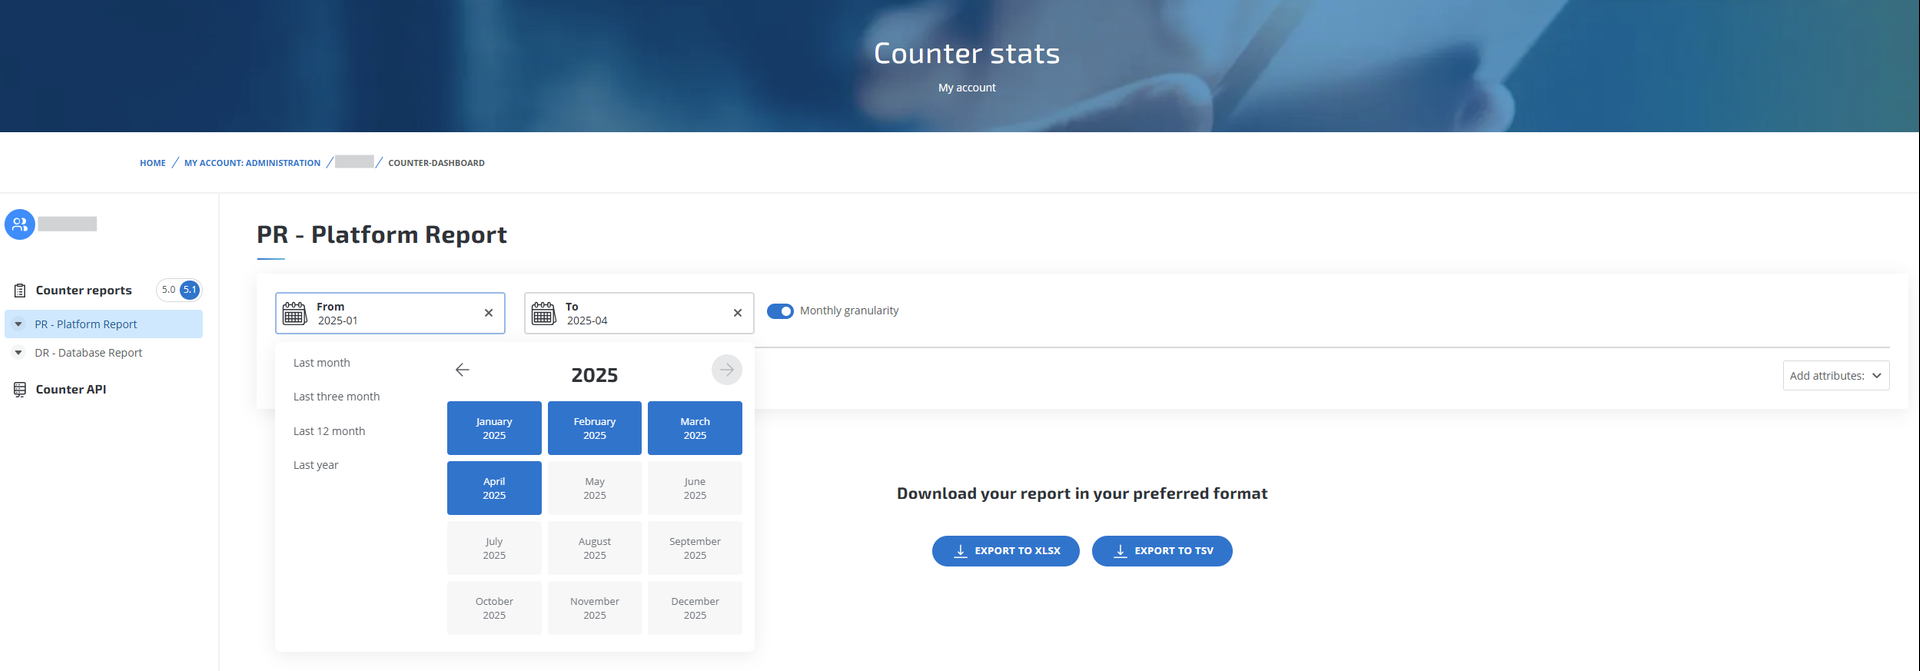Click COUNTER-DASHBOARD breadcrumb
The height and width of the screenshot is (671, 1920).
(x=436, y=163)
